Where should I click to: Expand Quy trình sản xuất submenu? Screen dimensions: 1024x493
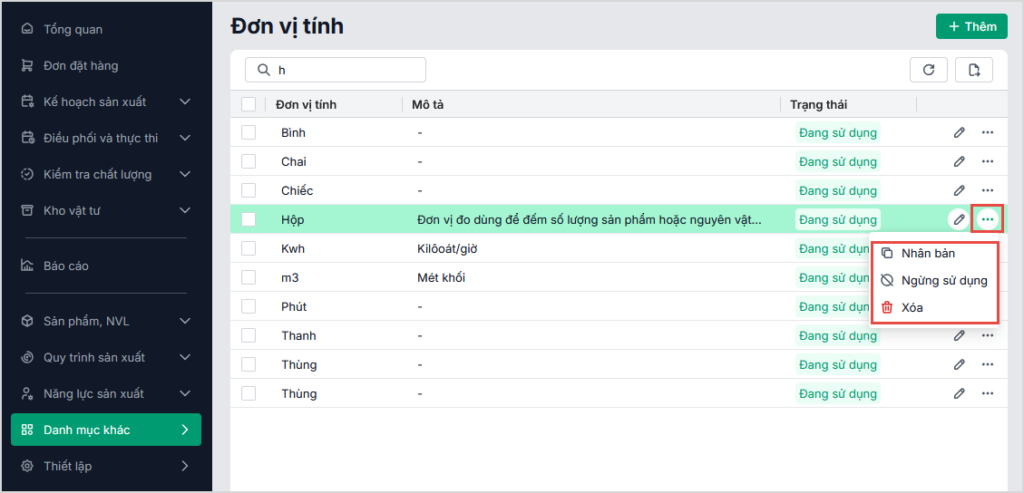185,358
